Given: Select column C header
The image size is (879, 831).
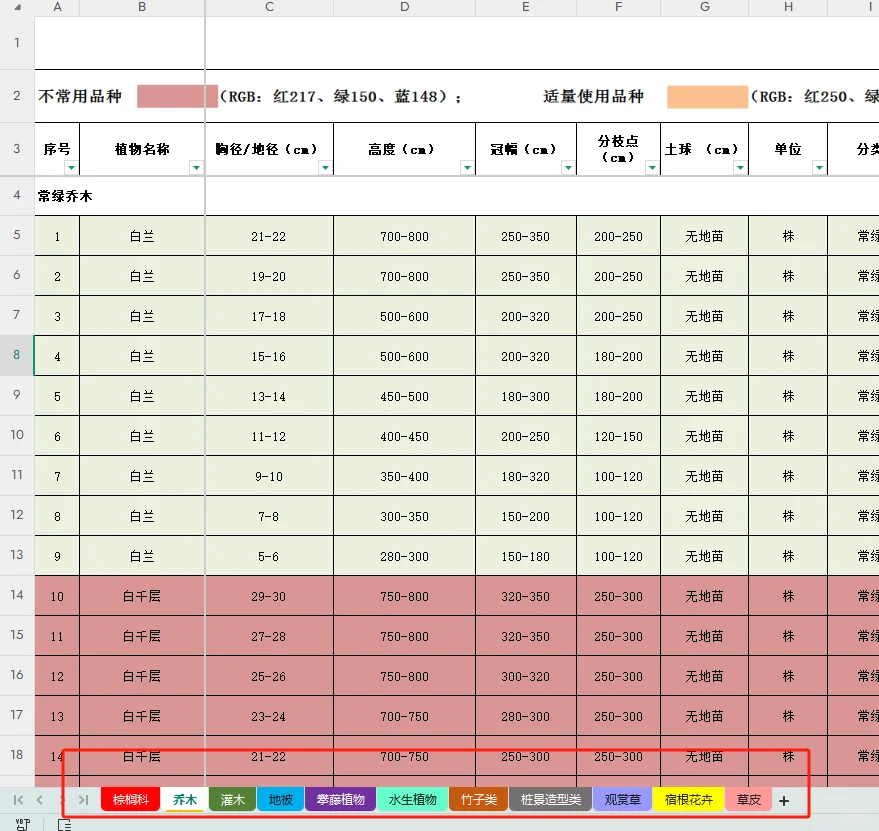Looking at the screenshot, I should coord(269,7).
